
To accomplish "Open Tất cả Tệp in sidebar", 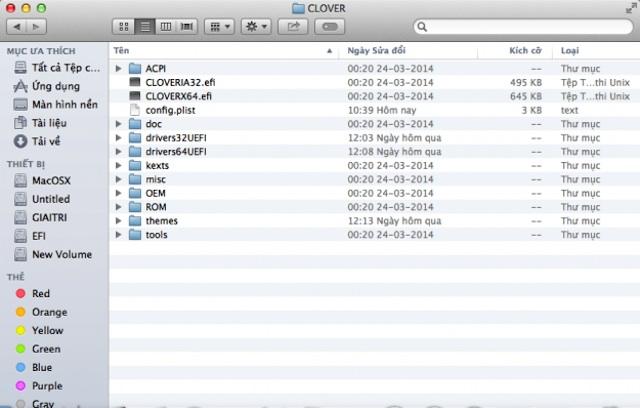I will pyautogui.click(x=56, y=68).
